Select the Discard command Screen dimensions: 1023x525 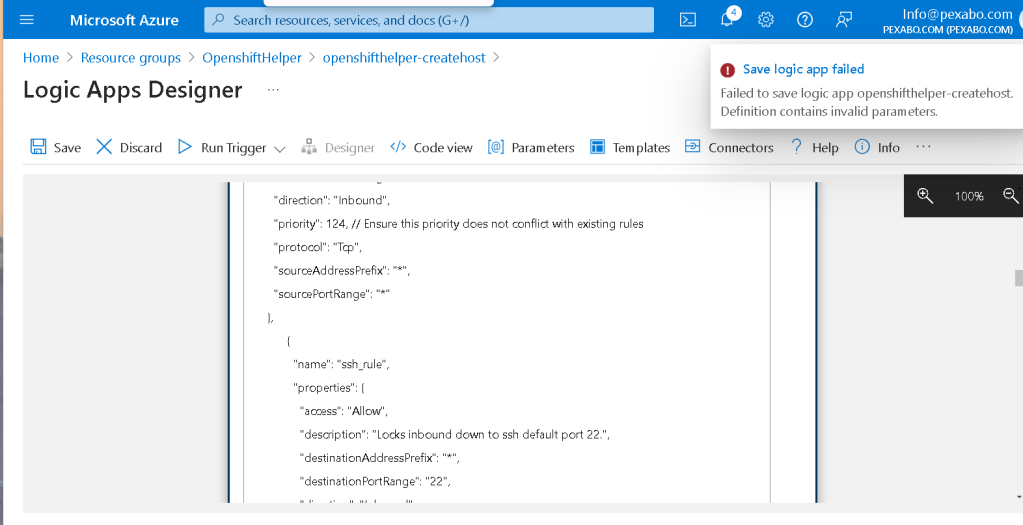(x=129, y=147)
